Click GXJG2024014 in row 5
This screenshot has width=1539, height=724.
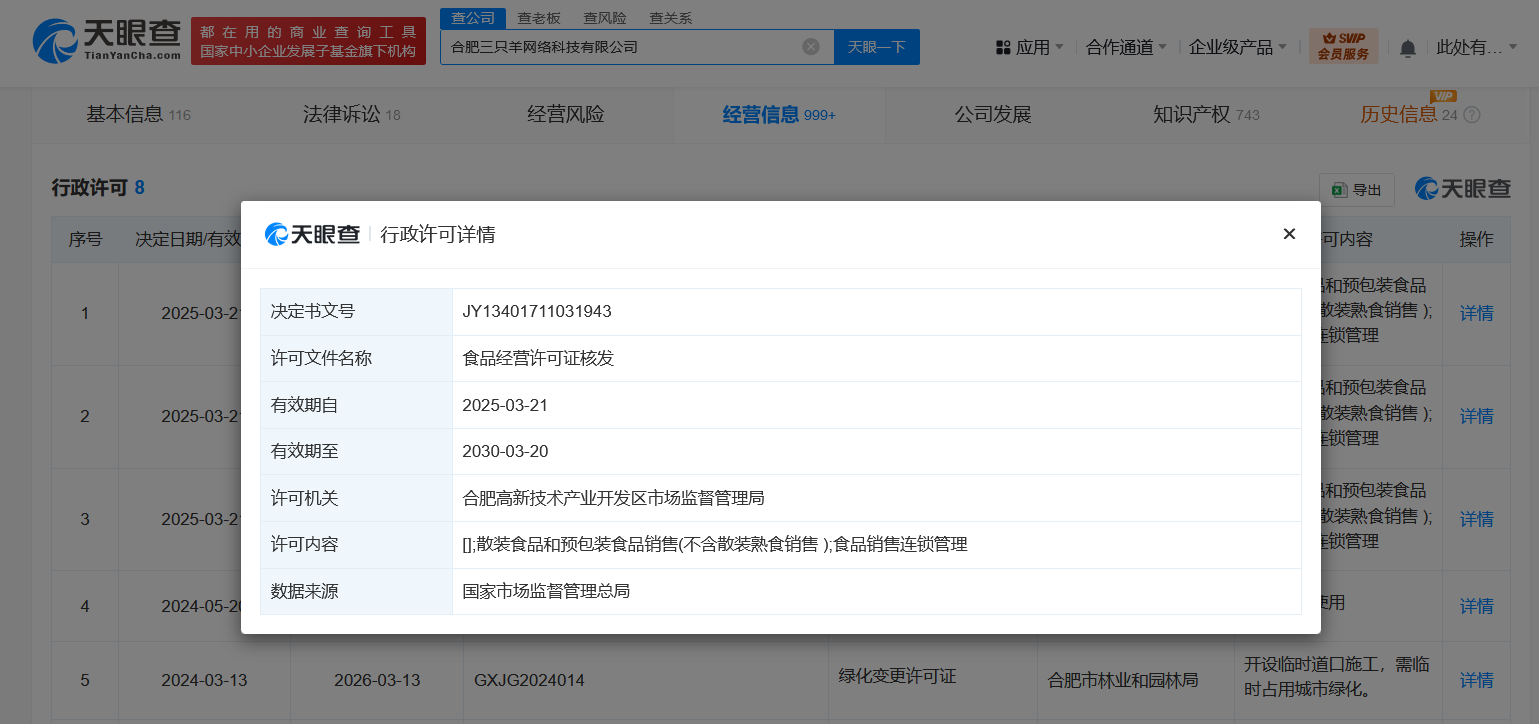(529, 680)
